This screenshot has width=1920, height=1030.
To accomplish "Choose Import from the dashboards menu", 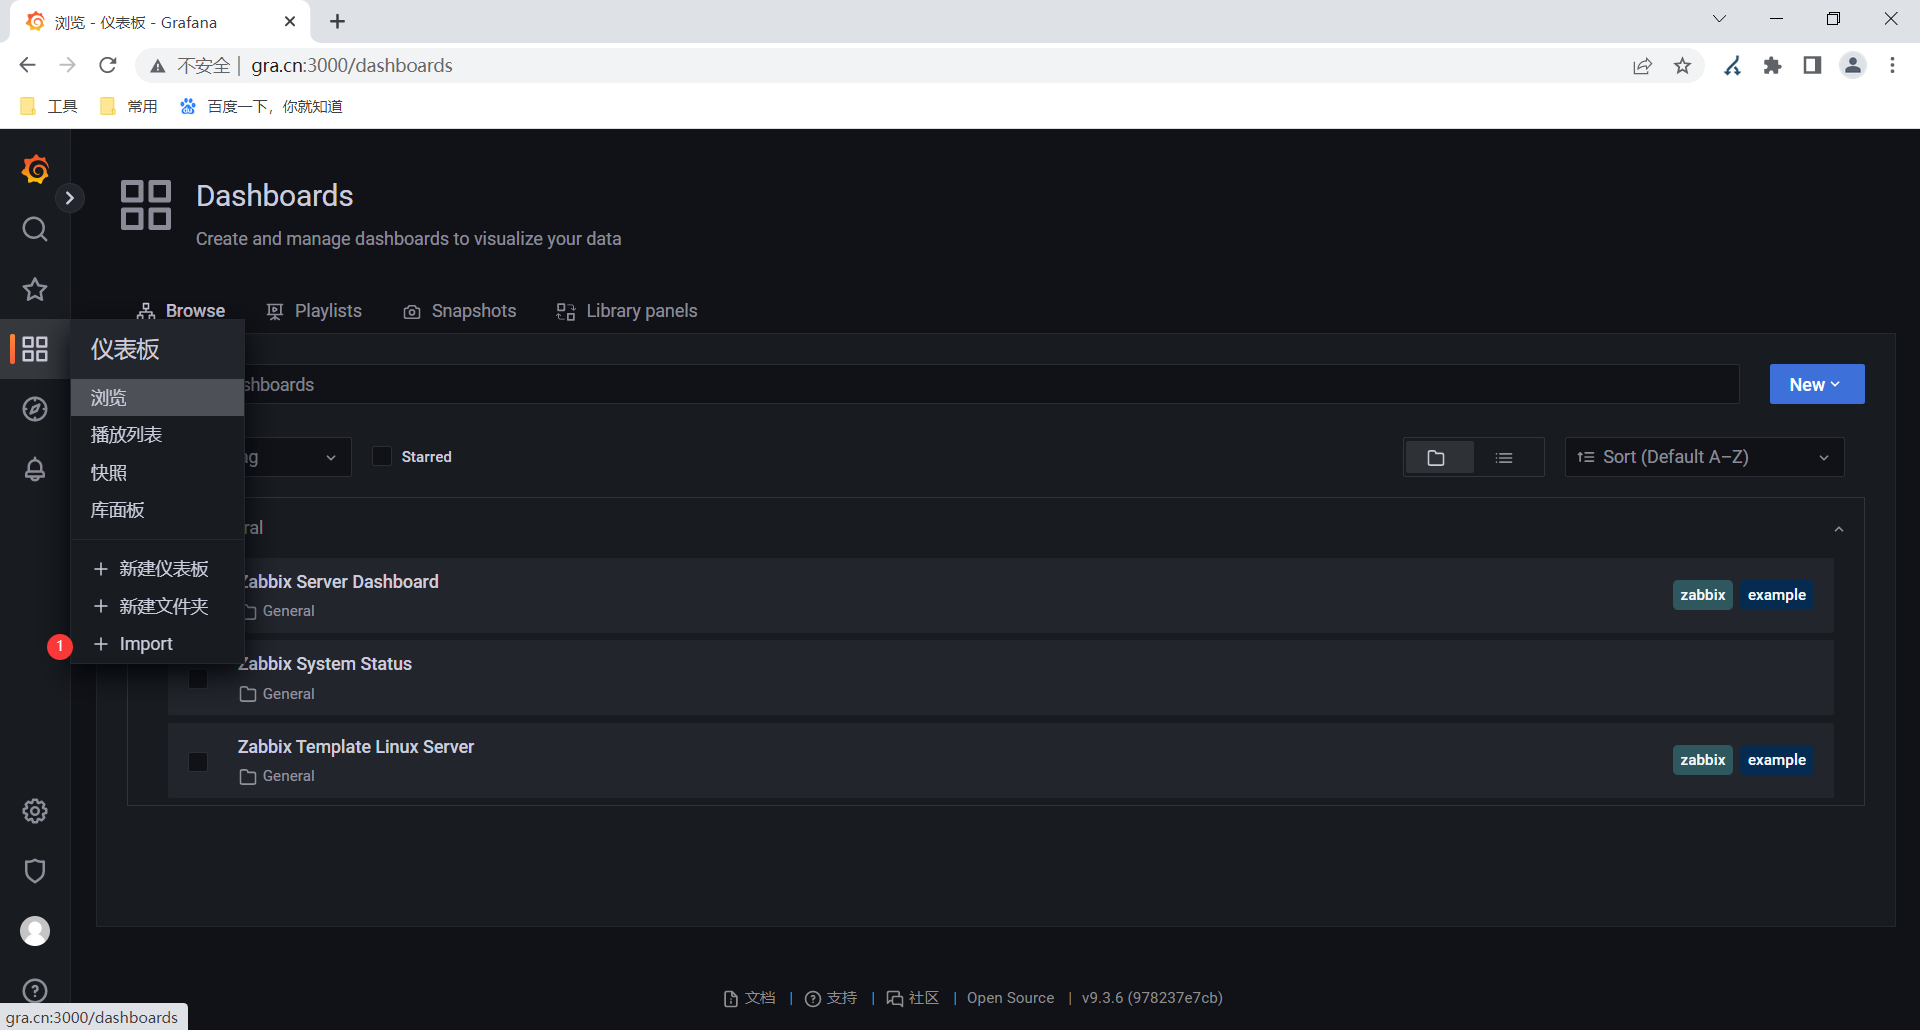I will click(157, 644).
